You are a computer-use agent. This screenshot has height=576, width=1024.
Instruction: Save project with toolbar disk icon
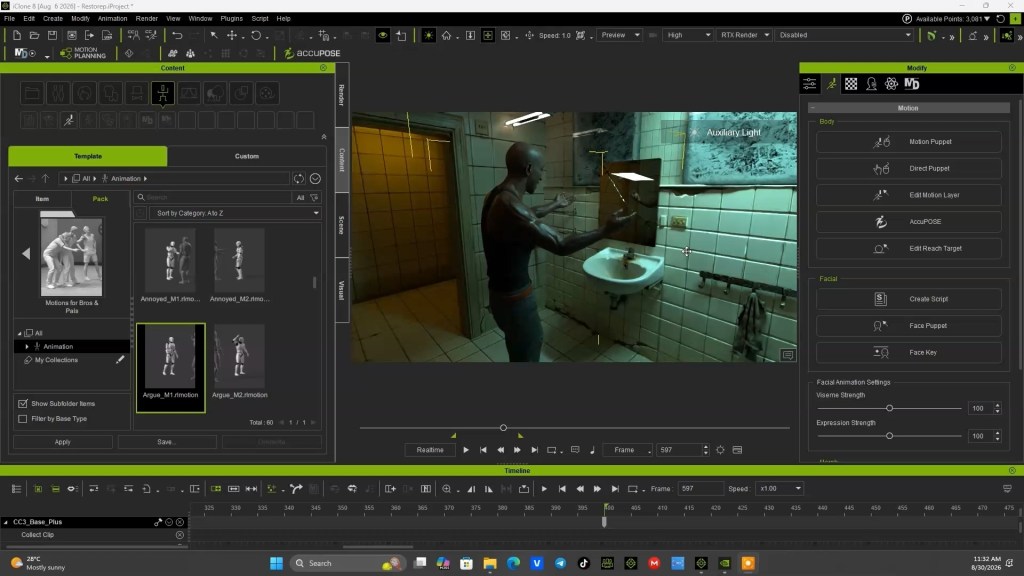pyautogui.click(x=52, y=35)
